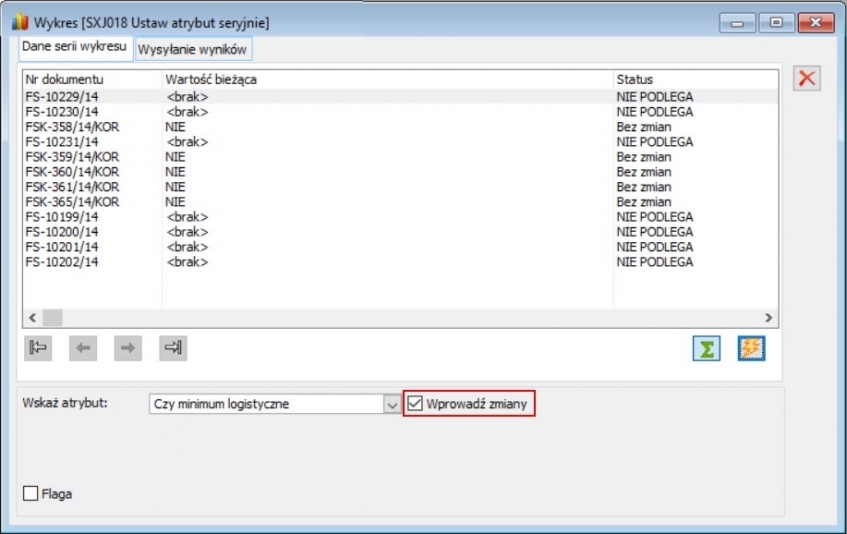Go to the next record arrow
The width and height of the screenshot is (847, 534).
[128, 348]
